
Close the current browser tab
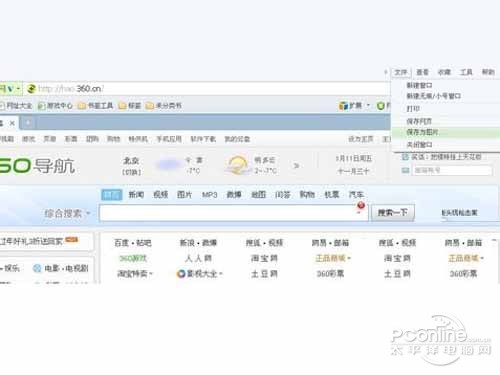coord(12,123)
